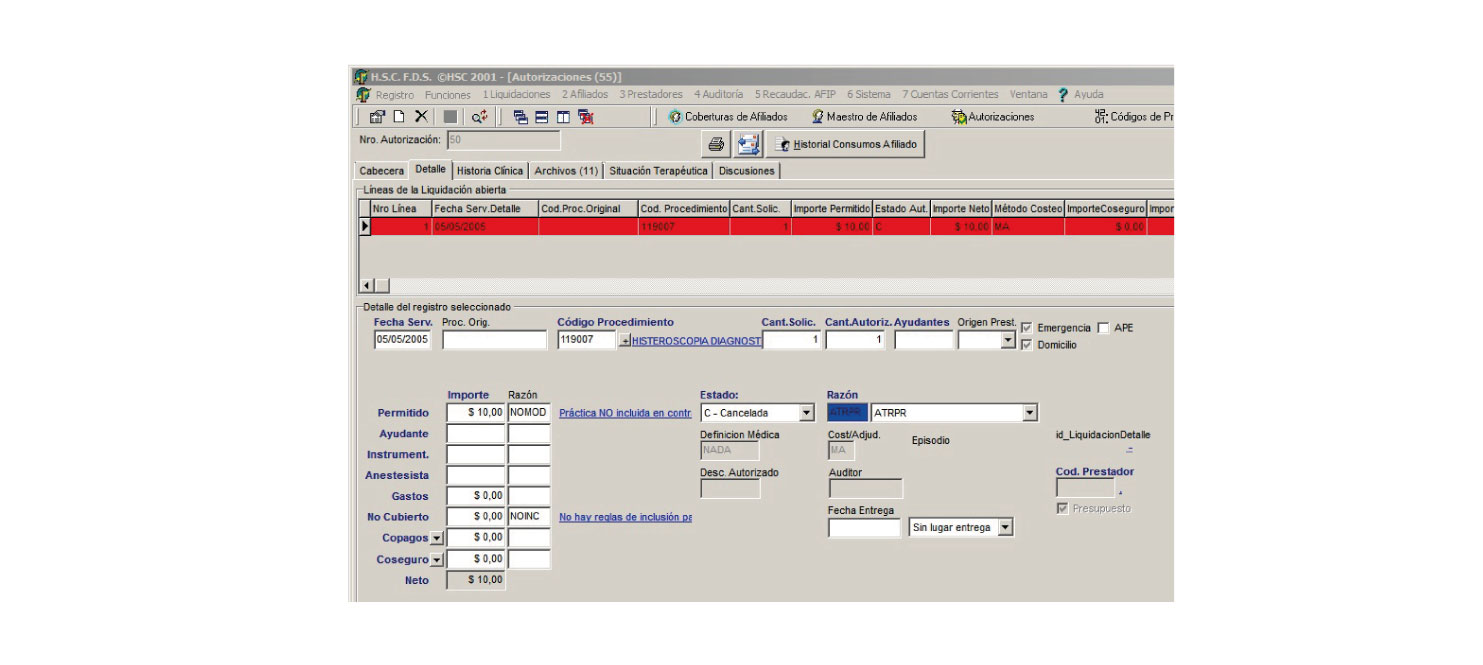Open Maestro de Afiliados from the toolbar

click(864, 117)
